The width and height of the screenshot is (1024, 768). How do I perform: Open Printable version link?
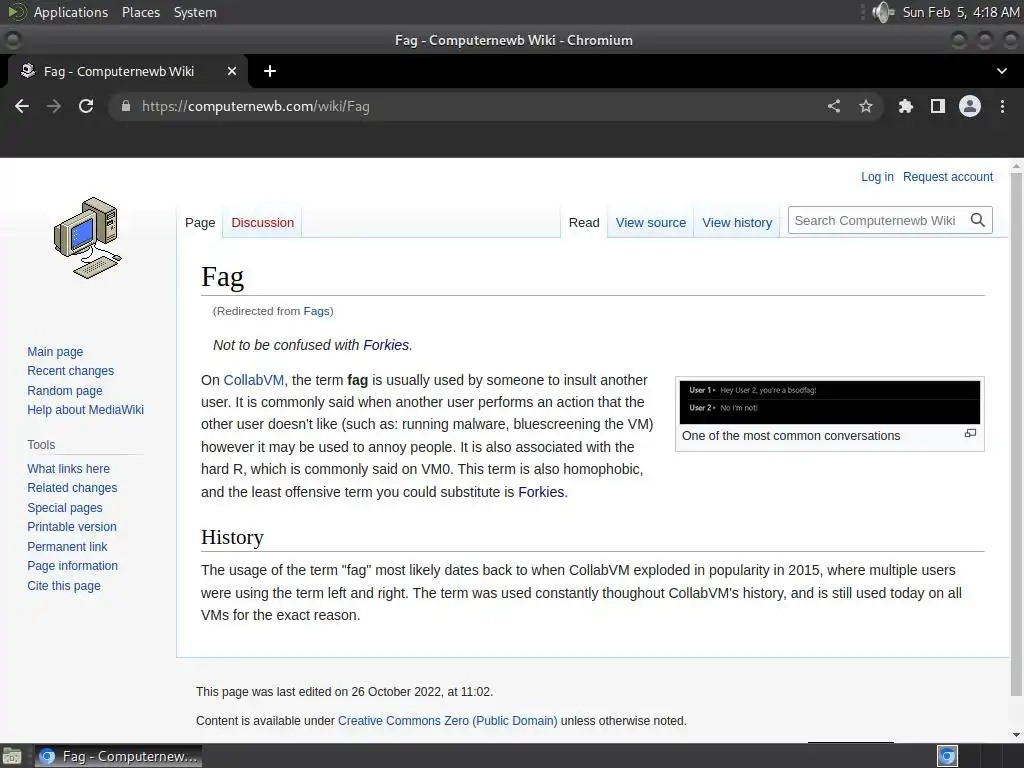point(72,526)
